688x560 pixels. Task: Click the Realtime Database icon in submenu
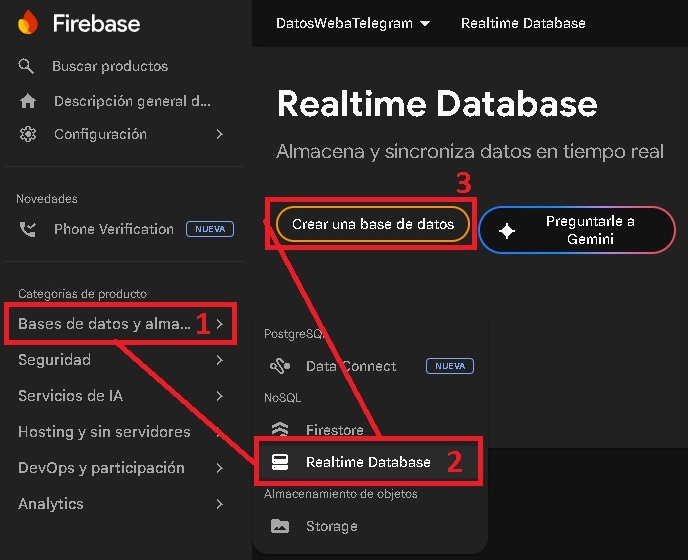tap(280, 462)
